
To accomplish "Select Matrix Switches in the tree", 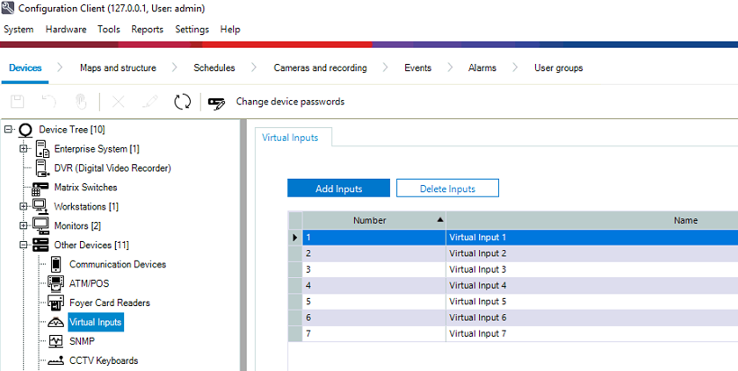I will point(86,187).
